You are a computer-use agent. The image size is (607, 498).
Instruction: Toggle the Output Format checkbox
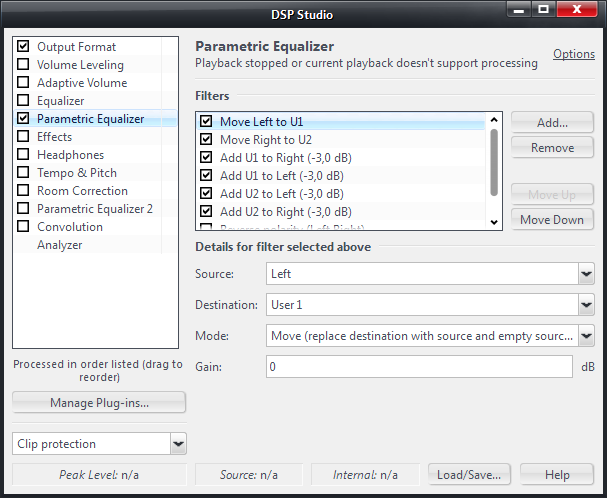coord(23,46)
